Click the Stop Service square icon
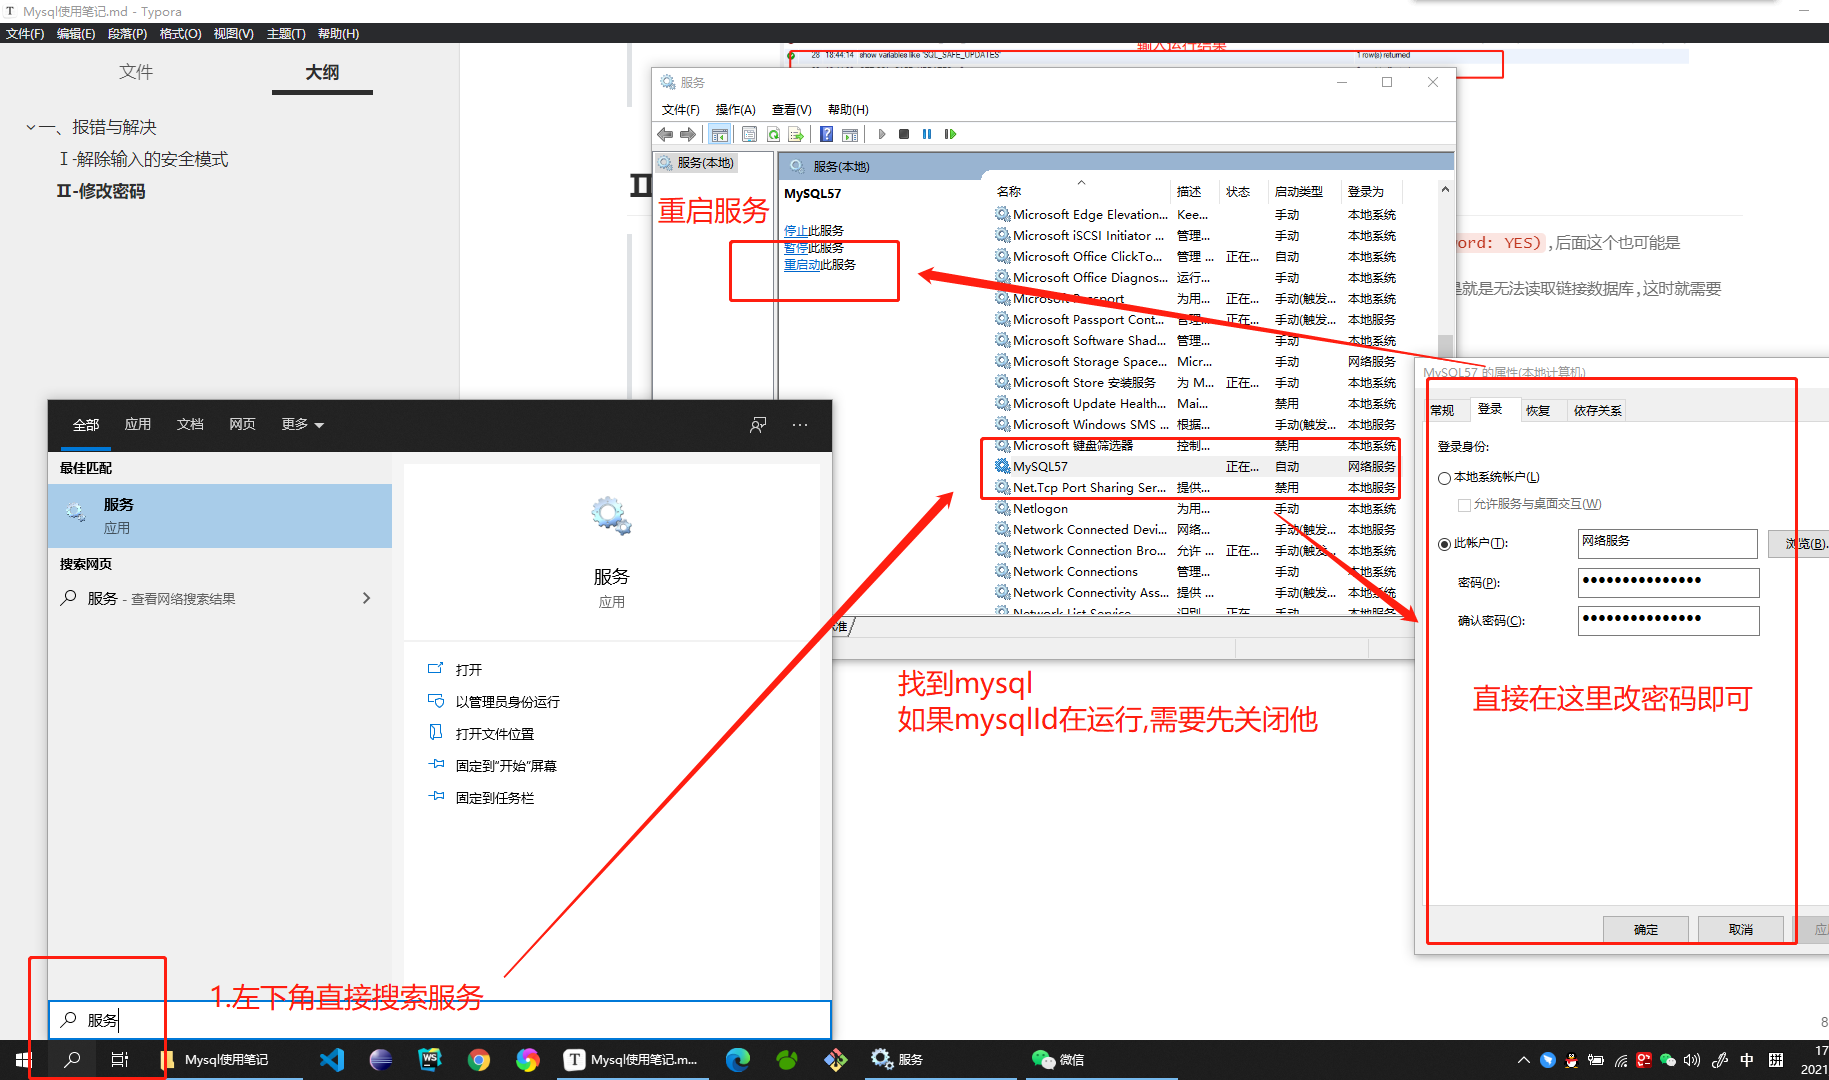The image size is (1829, 1080). point(904,134)
